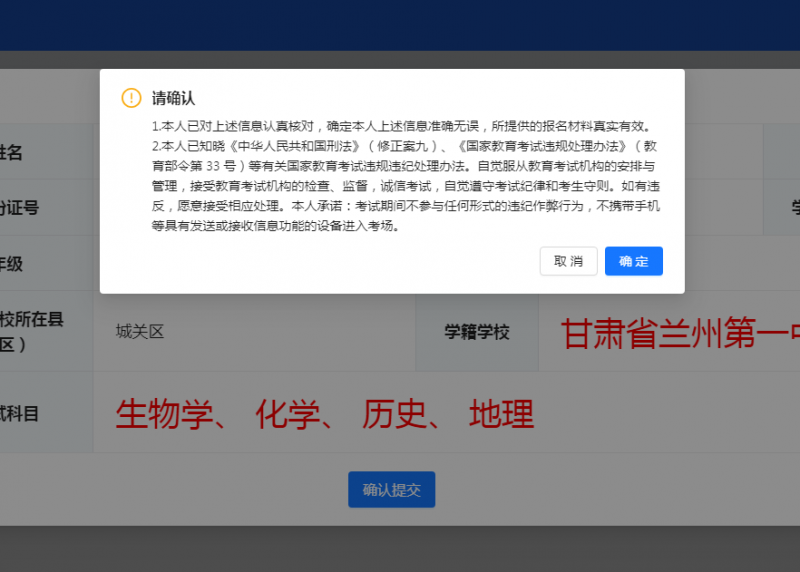Click the 学籍学校 label cell

pyautogui.click(x=477, y=332)
